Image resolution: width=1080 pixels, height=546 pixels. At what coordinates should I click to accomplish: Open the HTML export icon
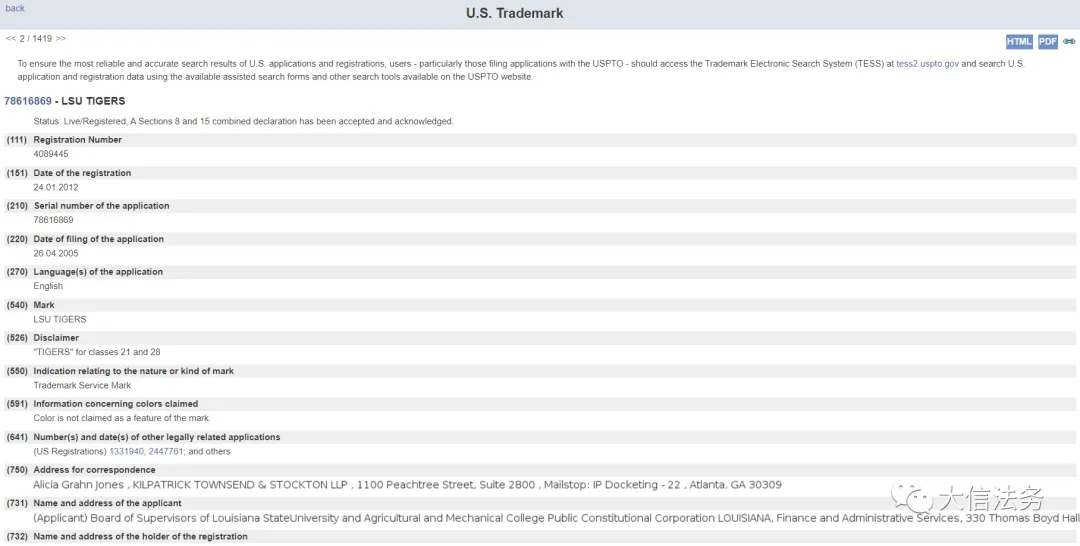[1019, 42]
